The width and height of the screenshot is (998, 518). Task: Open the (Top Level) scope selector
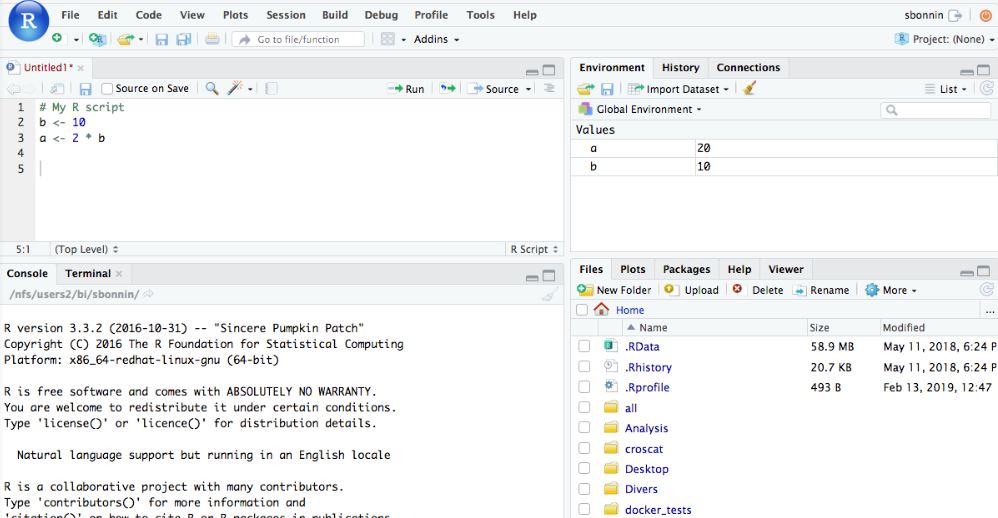[86, 249]
